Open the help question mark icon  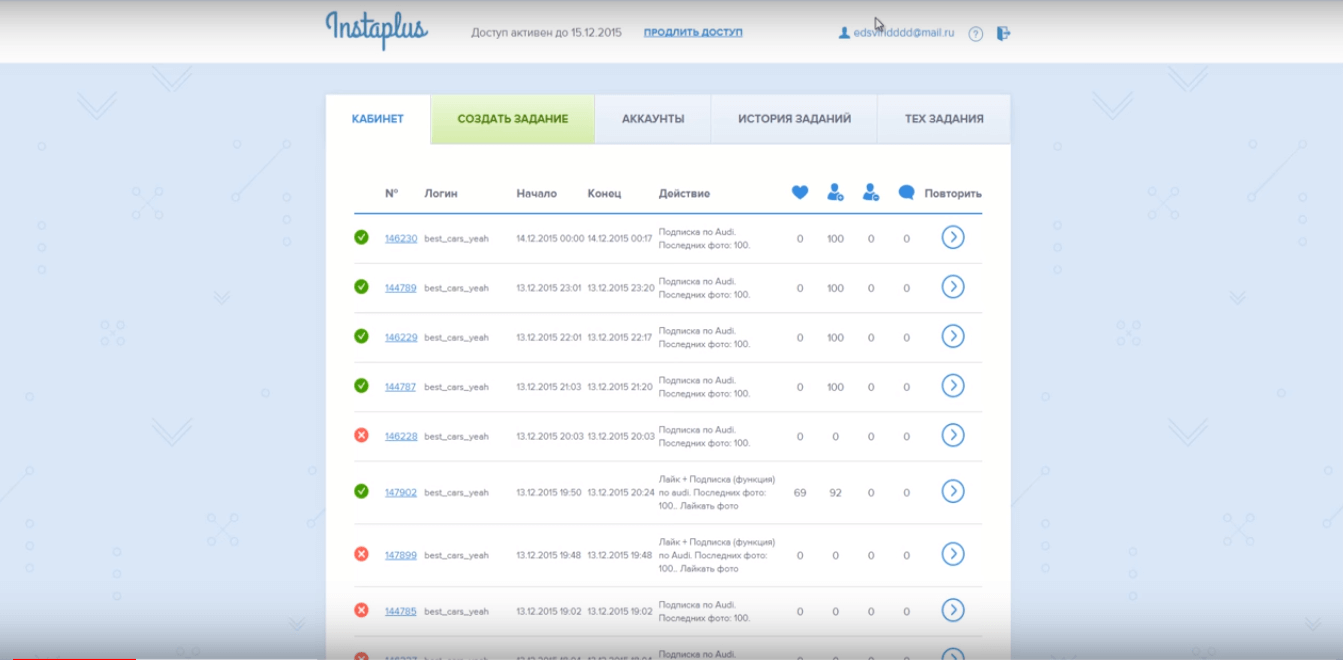[x=976, y=34]
